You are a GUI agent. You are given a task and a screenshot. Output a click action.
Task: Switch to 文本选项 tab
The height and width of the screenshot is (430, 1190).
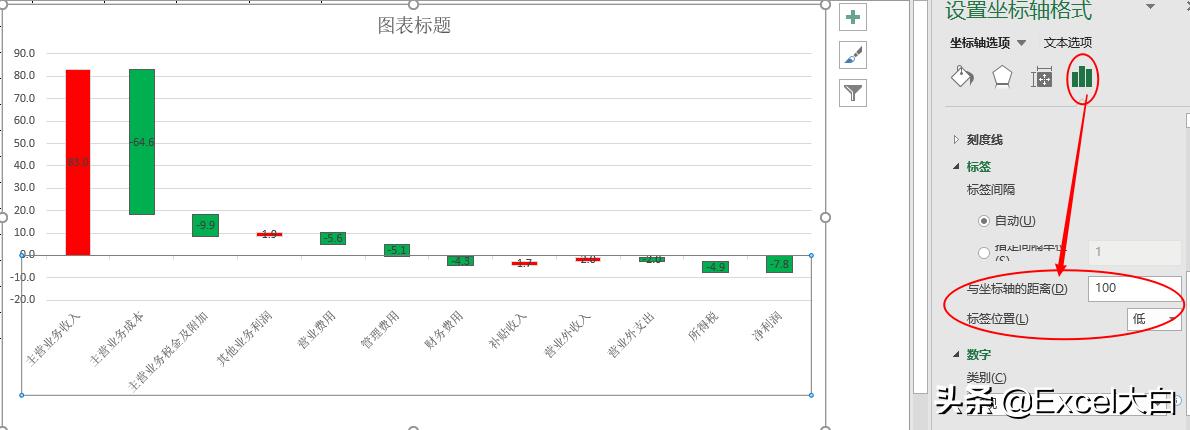coord(1068,42)
